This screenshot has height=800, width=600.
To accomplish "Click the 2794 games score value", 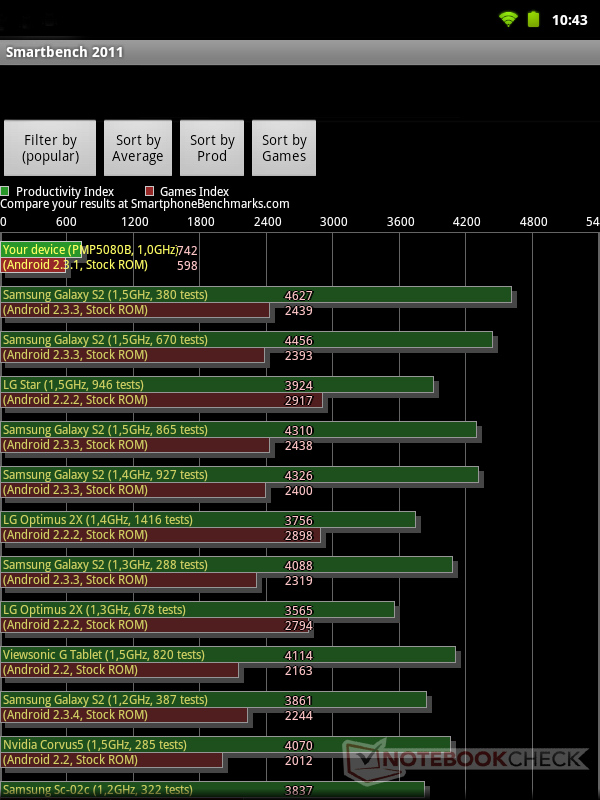I will click(x=298, y=625).
